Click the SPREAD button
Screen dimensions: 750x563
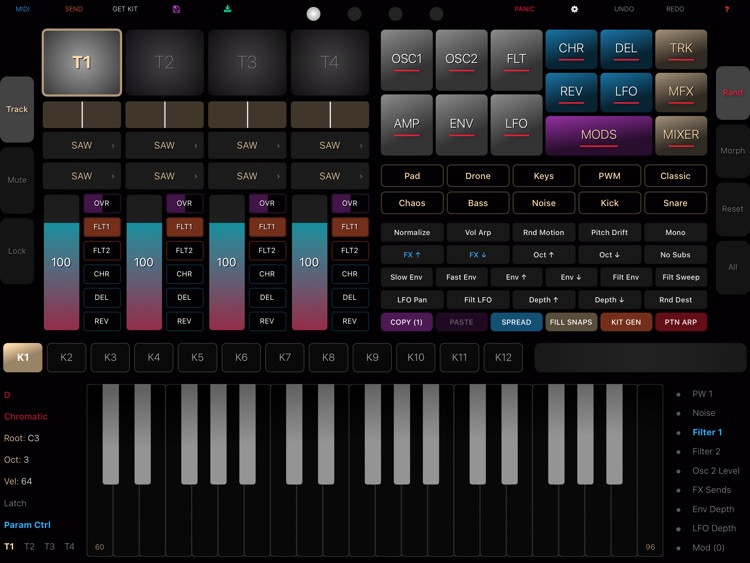click(517, 322)
